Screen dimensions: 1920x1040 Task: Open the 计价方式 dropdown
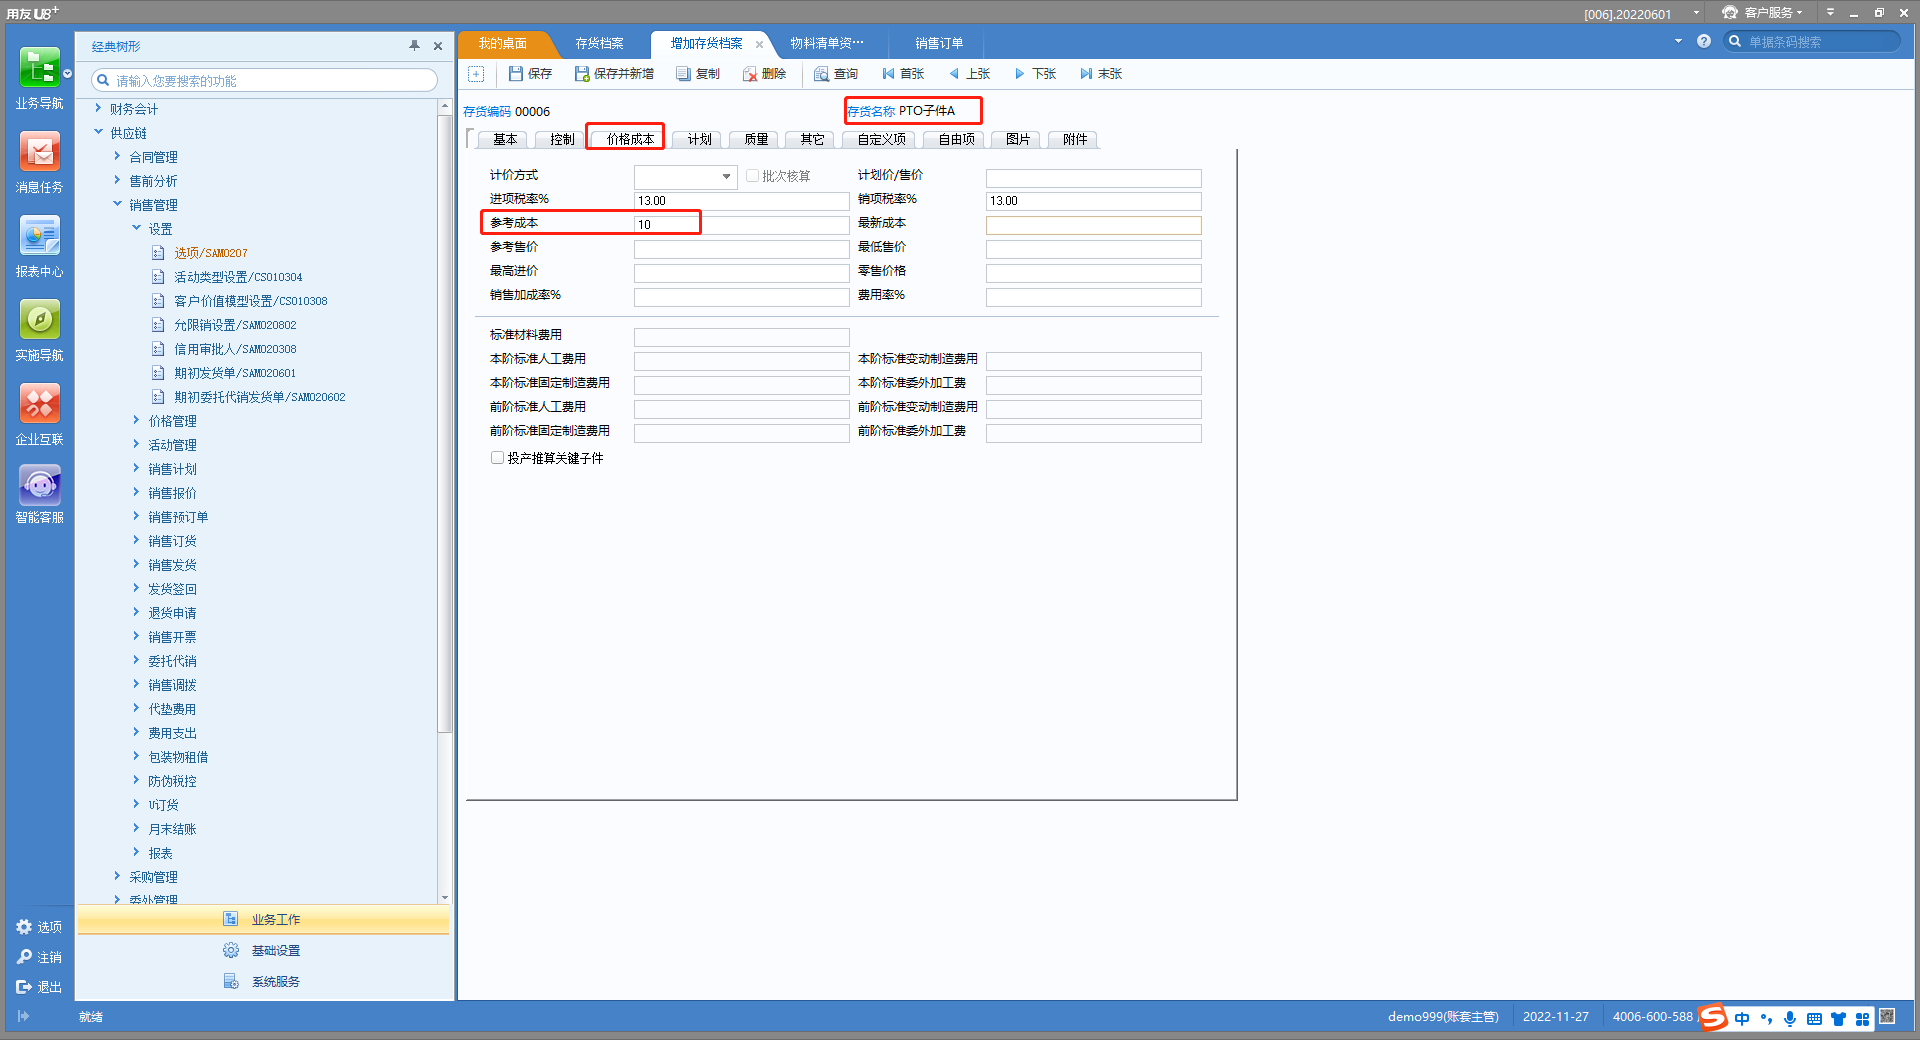click(726, 177)
